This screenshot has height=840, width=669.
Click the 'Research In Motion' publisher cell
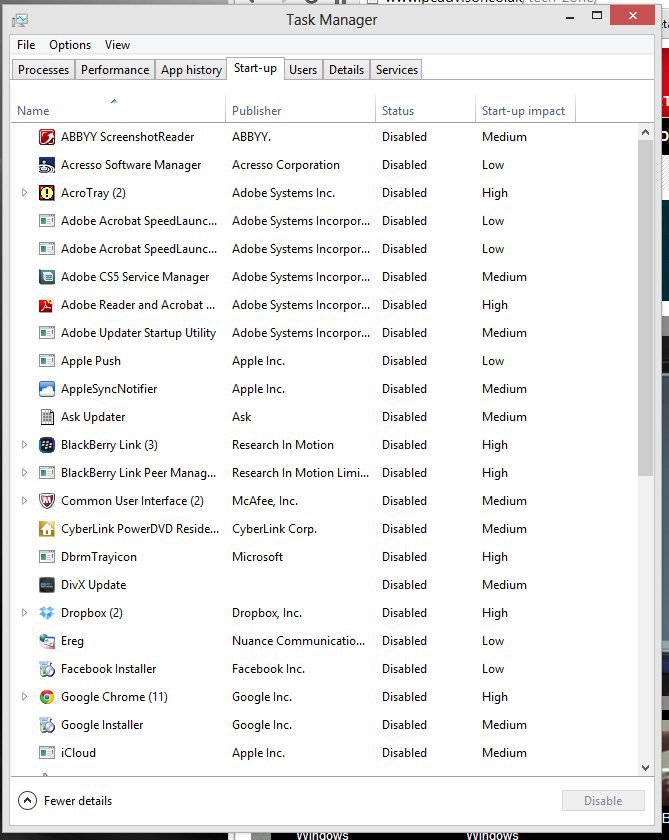tap(283, 445)
